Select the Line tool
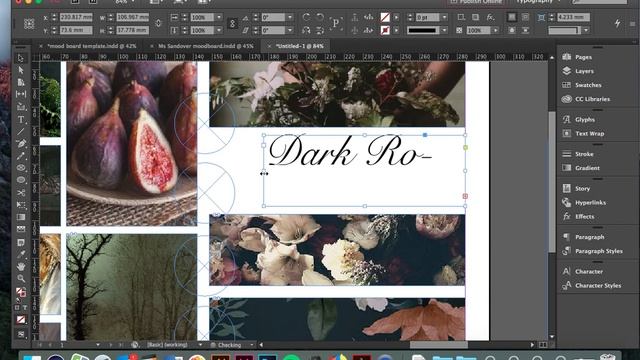Screen dimensions: 640x360 tap(21, 131)
